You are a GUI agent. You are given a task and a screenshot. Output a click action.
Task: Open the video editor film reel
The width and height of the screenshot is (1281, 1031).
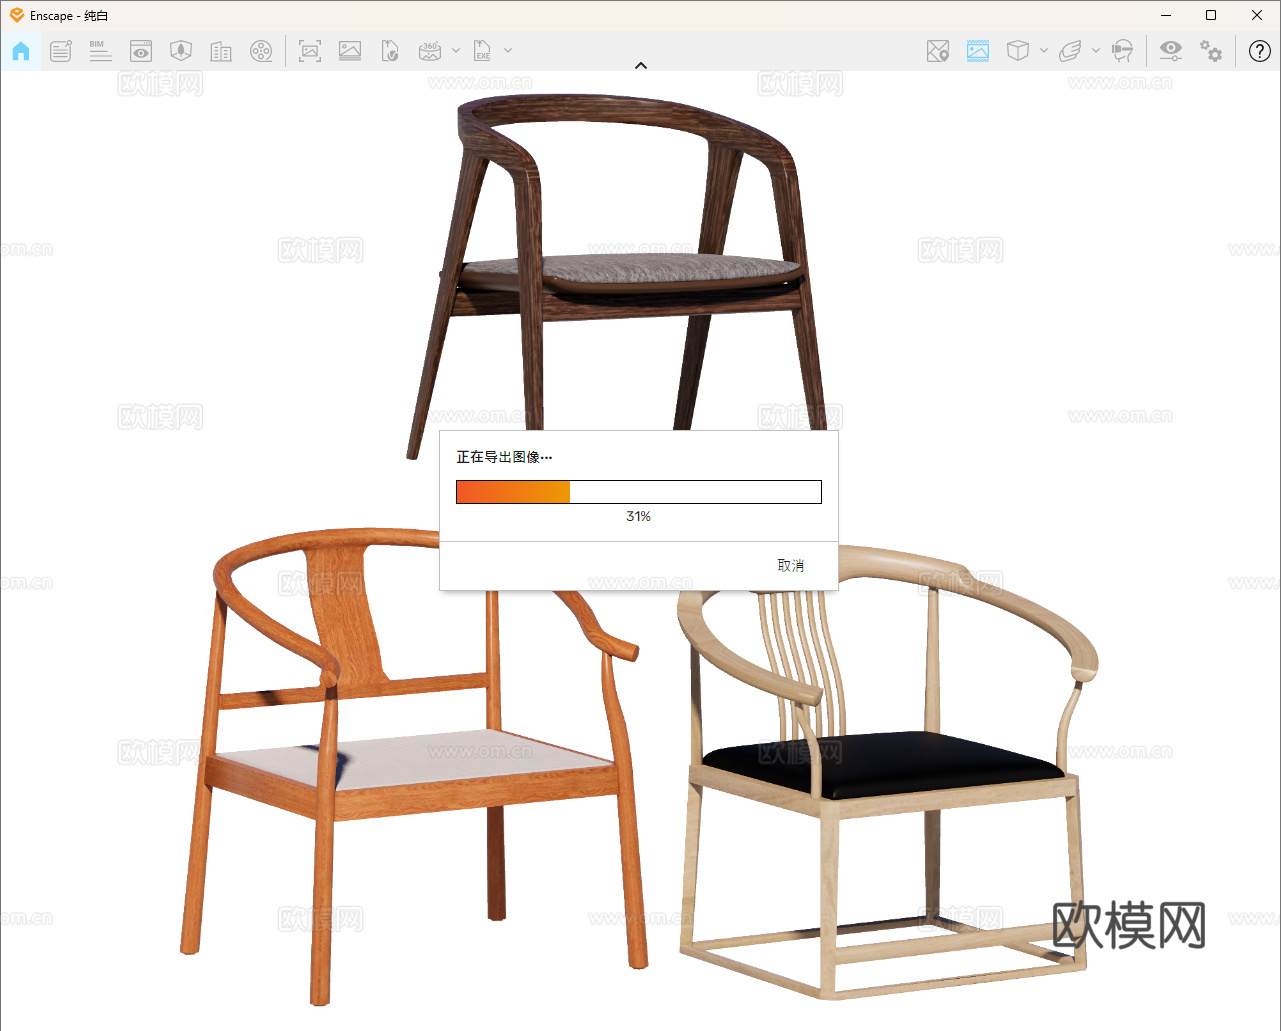pos(261,51)
